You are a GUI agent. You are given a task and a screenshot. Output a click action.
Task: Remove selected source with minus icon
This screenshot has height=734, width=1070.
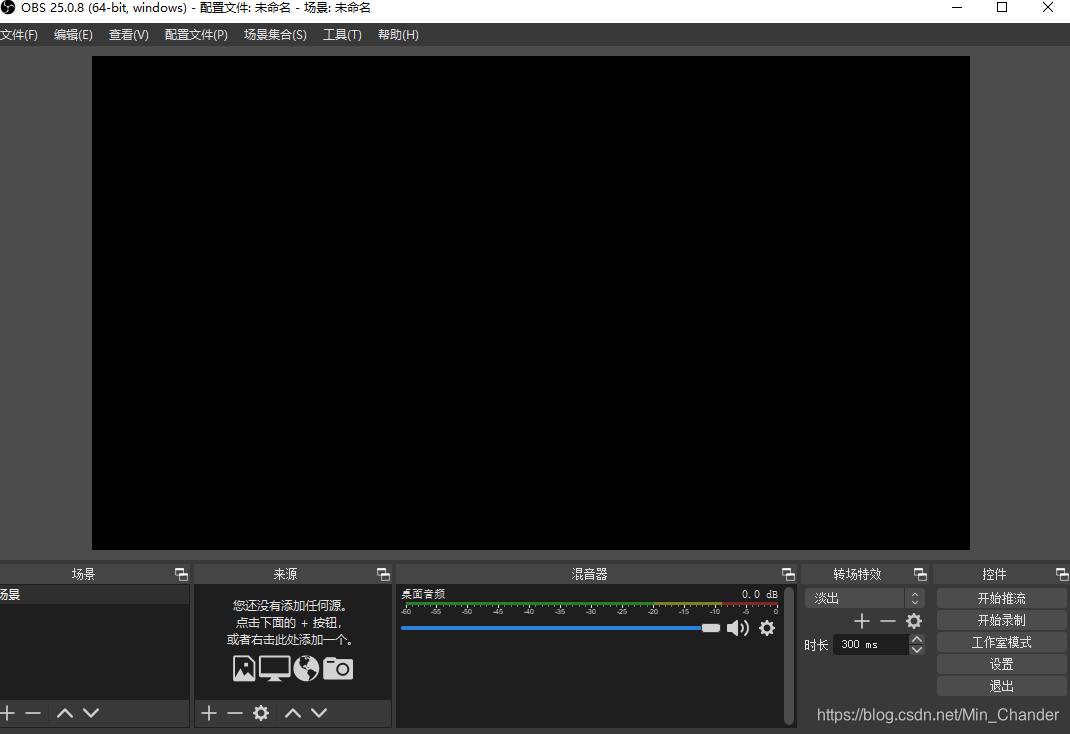(235, 714)
